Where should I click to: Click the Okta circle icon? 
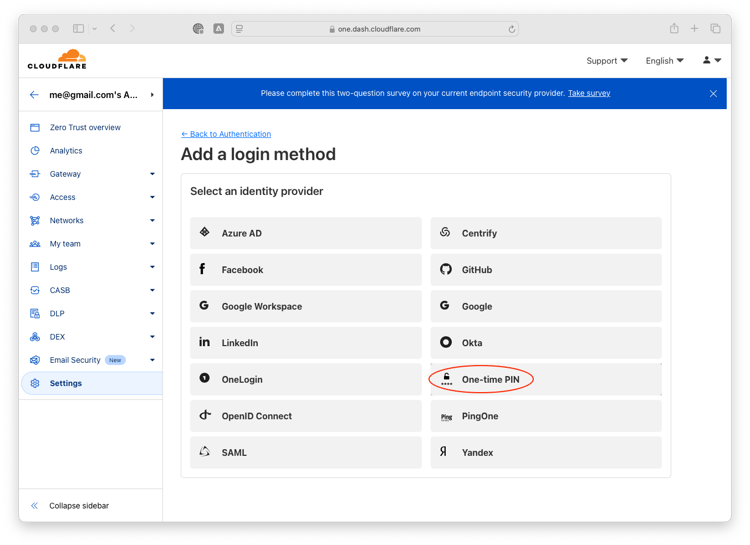pyautogui.click(x=446, y=342)
